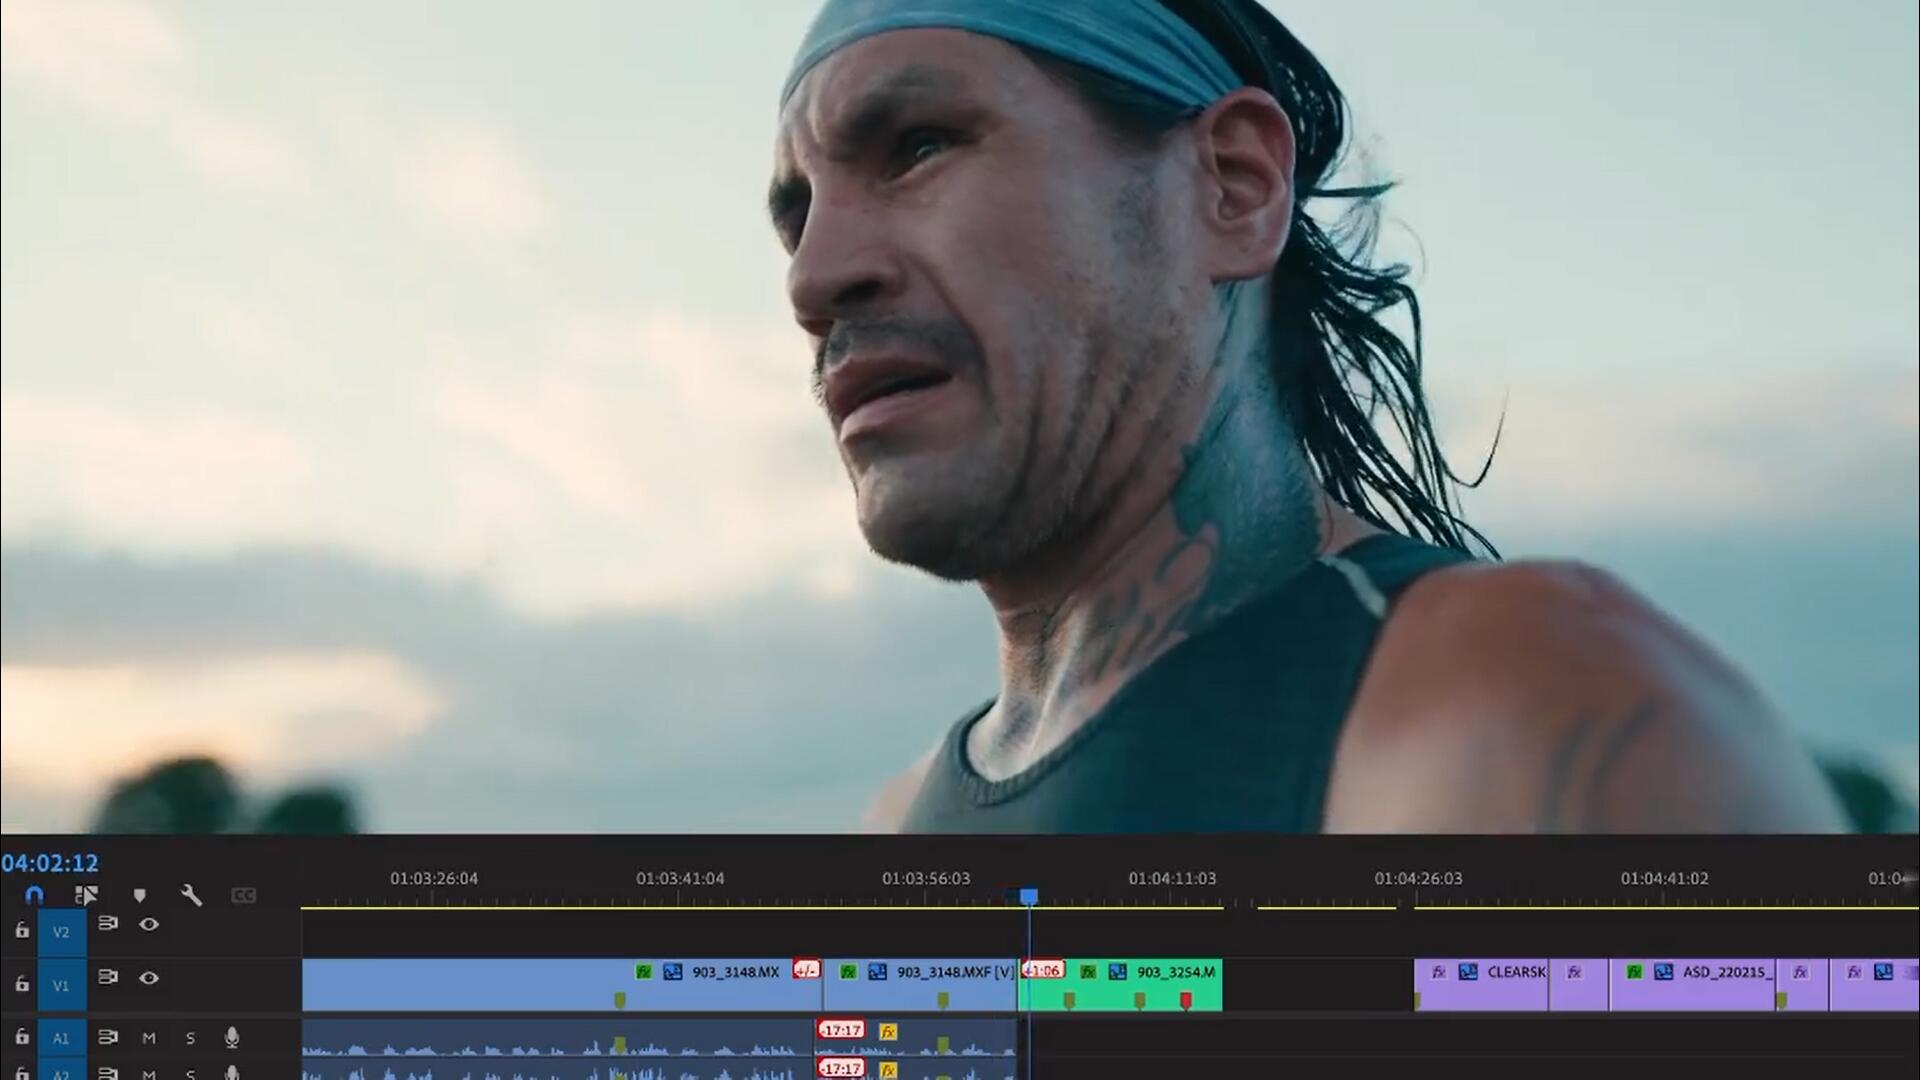Image resolution: width=1920 pixels, height=1080 pixels.
Task: Toggle the Snap magnet icon in timeline
Action: pyautogui.click(x=35, y=895)
